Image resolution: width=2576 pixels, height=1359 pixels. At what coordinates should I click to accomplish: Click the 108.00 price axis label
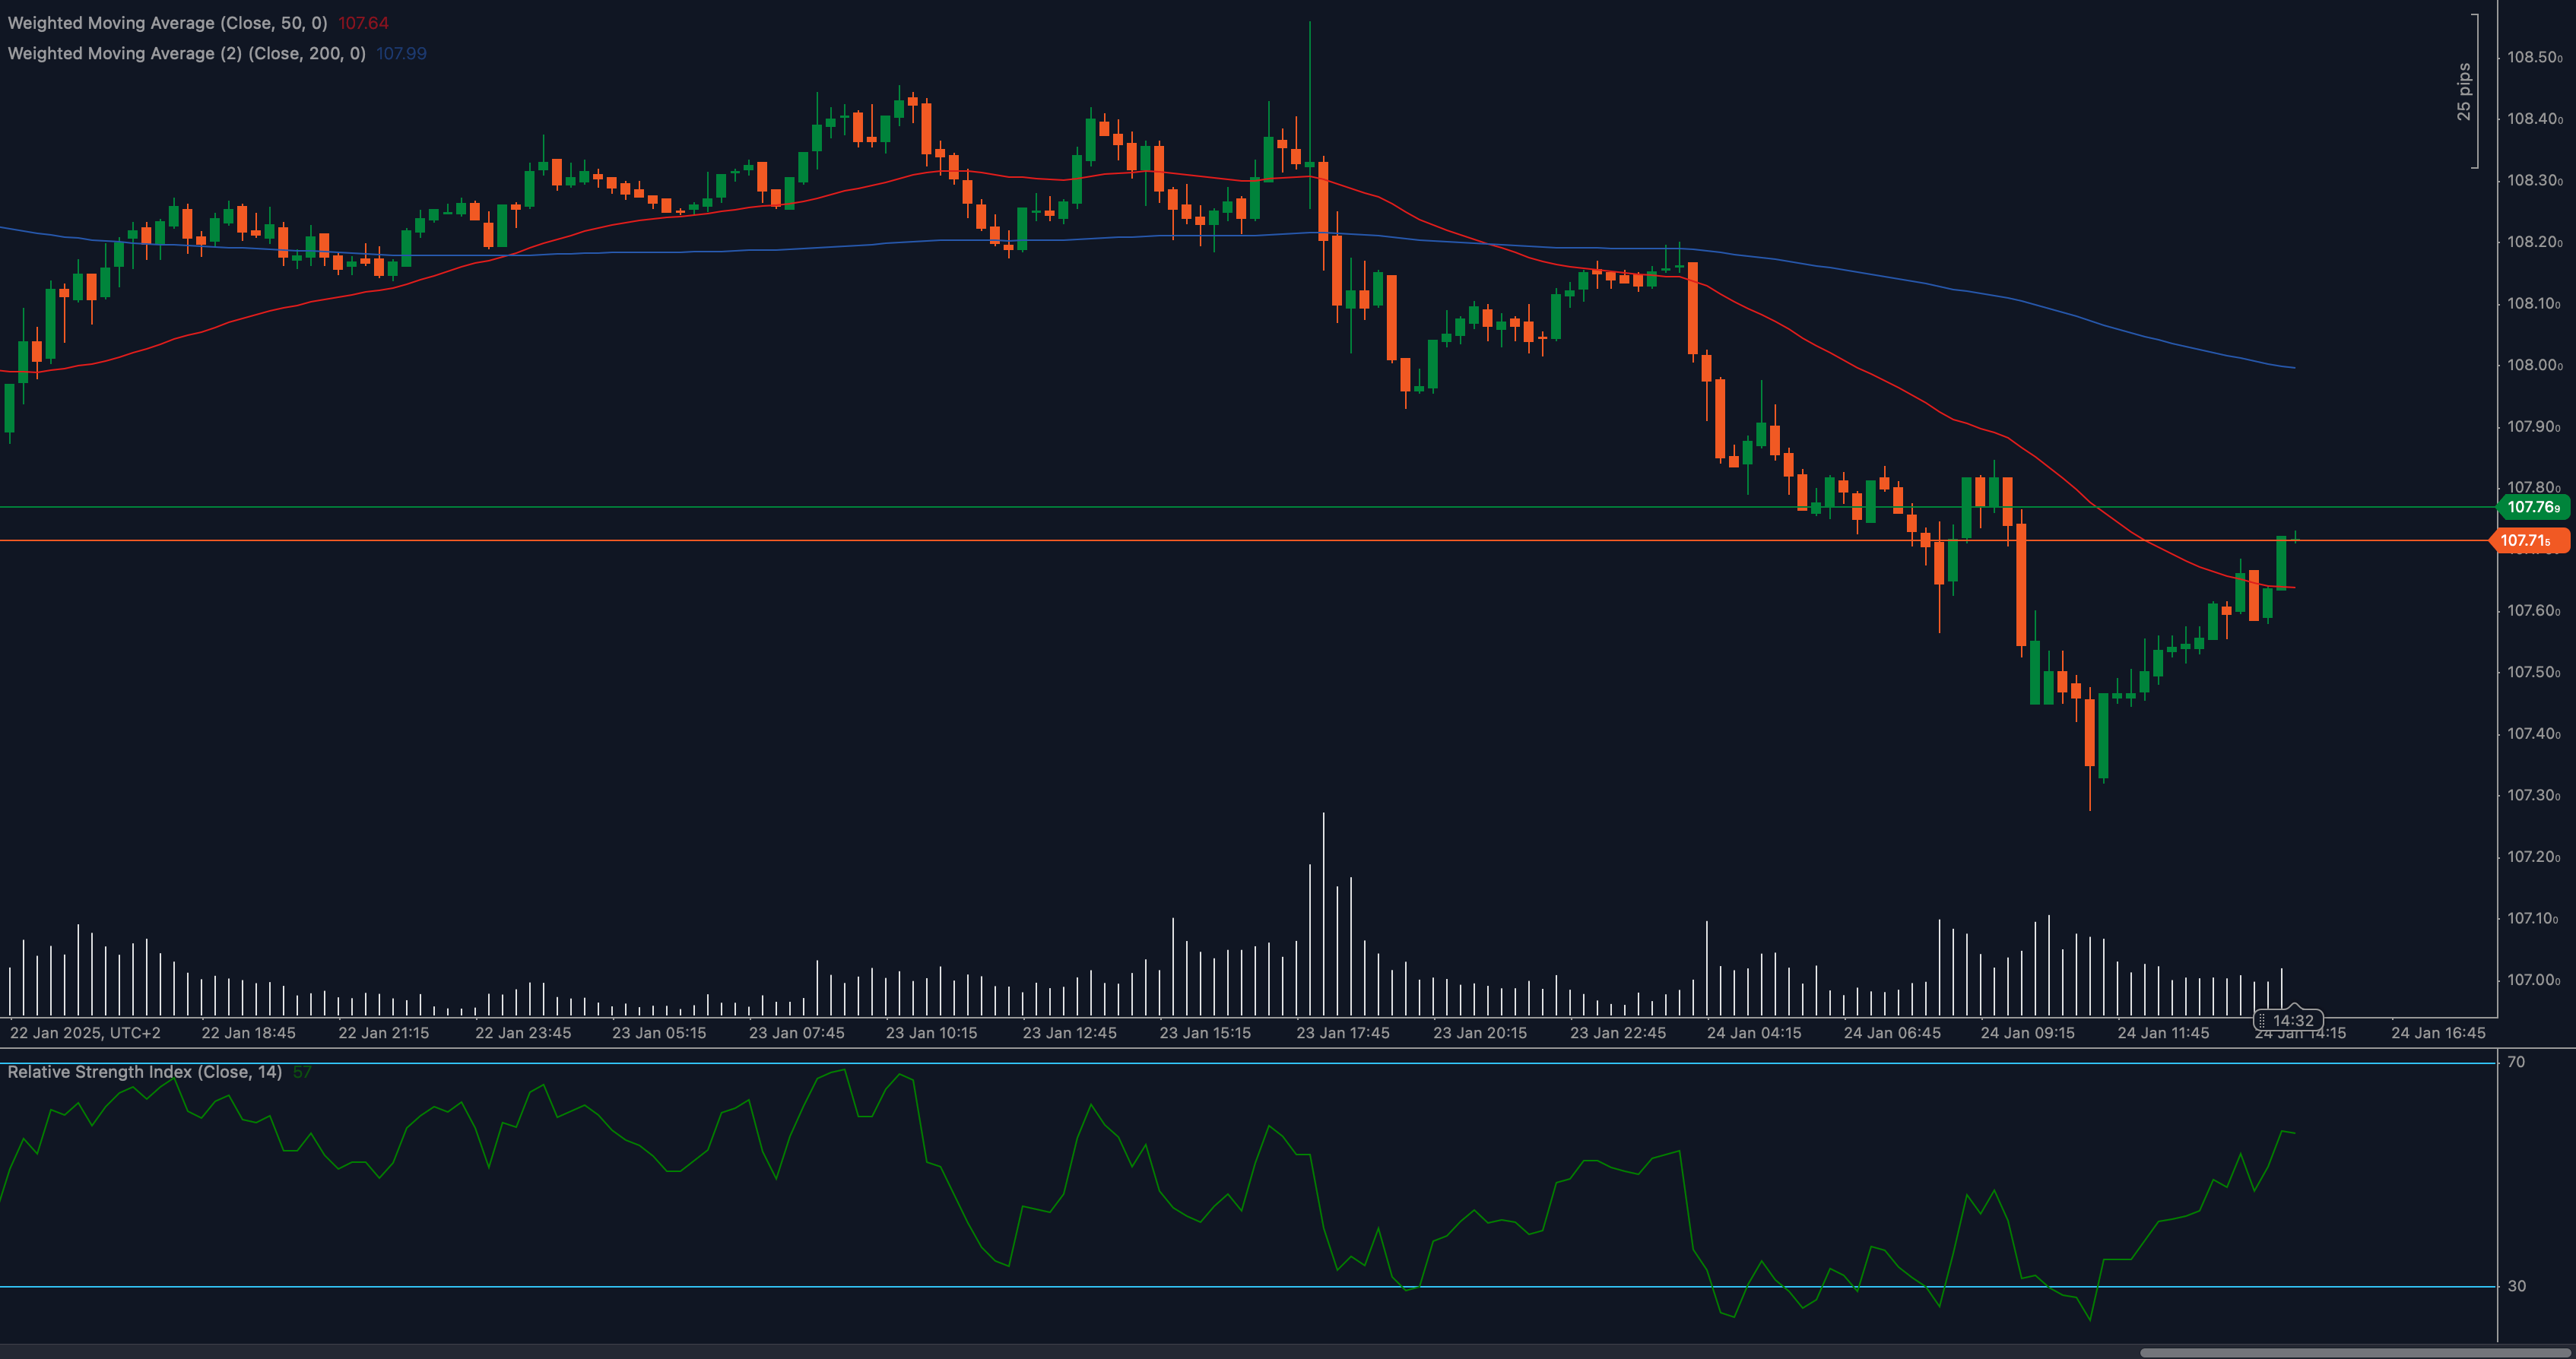2534,365
